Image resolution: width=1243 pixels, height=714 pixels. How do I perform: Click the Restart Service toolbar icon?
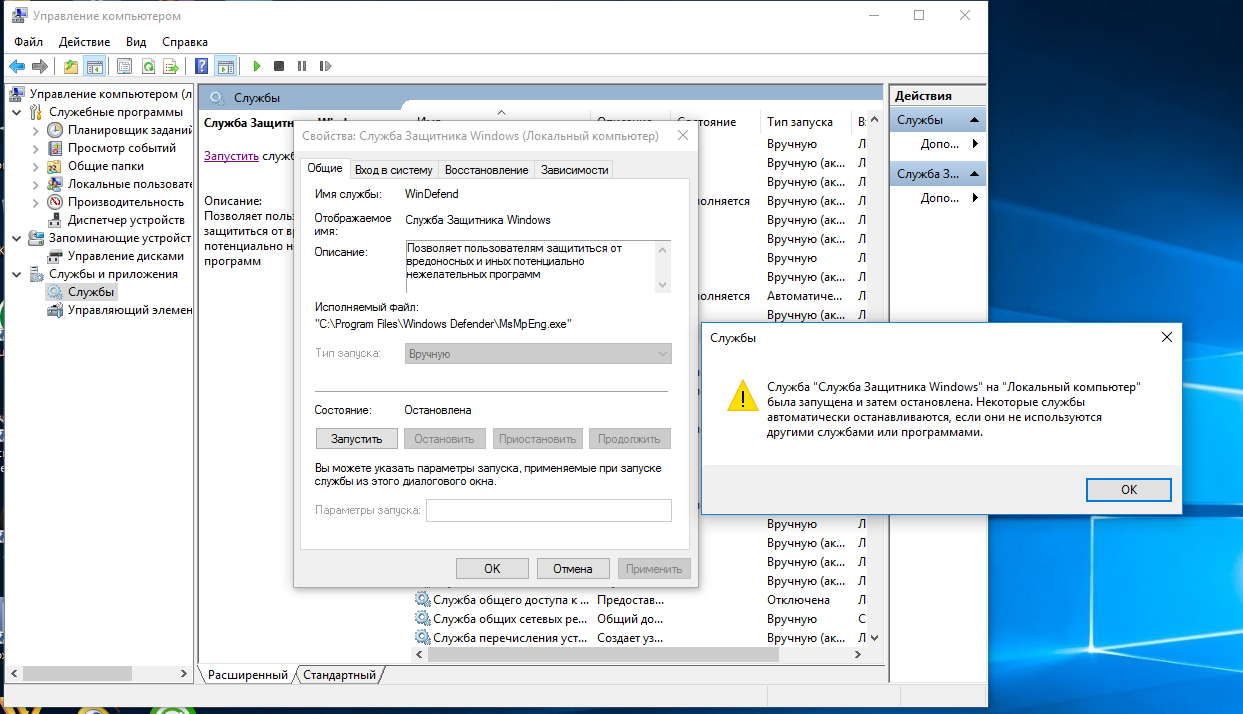point(325,66)
